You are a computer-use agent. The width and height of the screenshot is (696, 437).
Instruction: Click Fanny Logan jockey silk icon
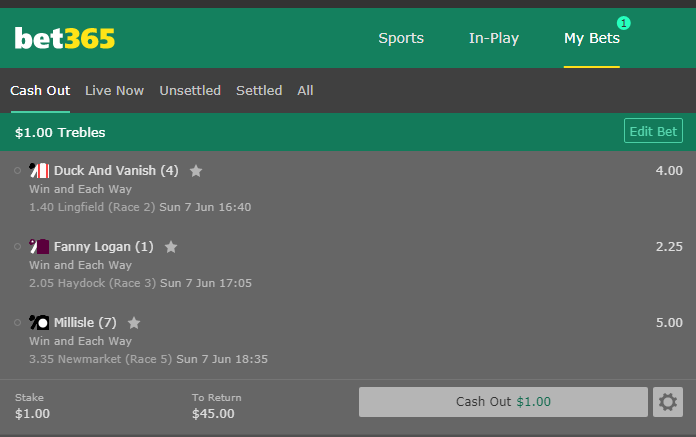tap(40, 247)
